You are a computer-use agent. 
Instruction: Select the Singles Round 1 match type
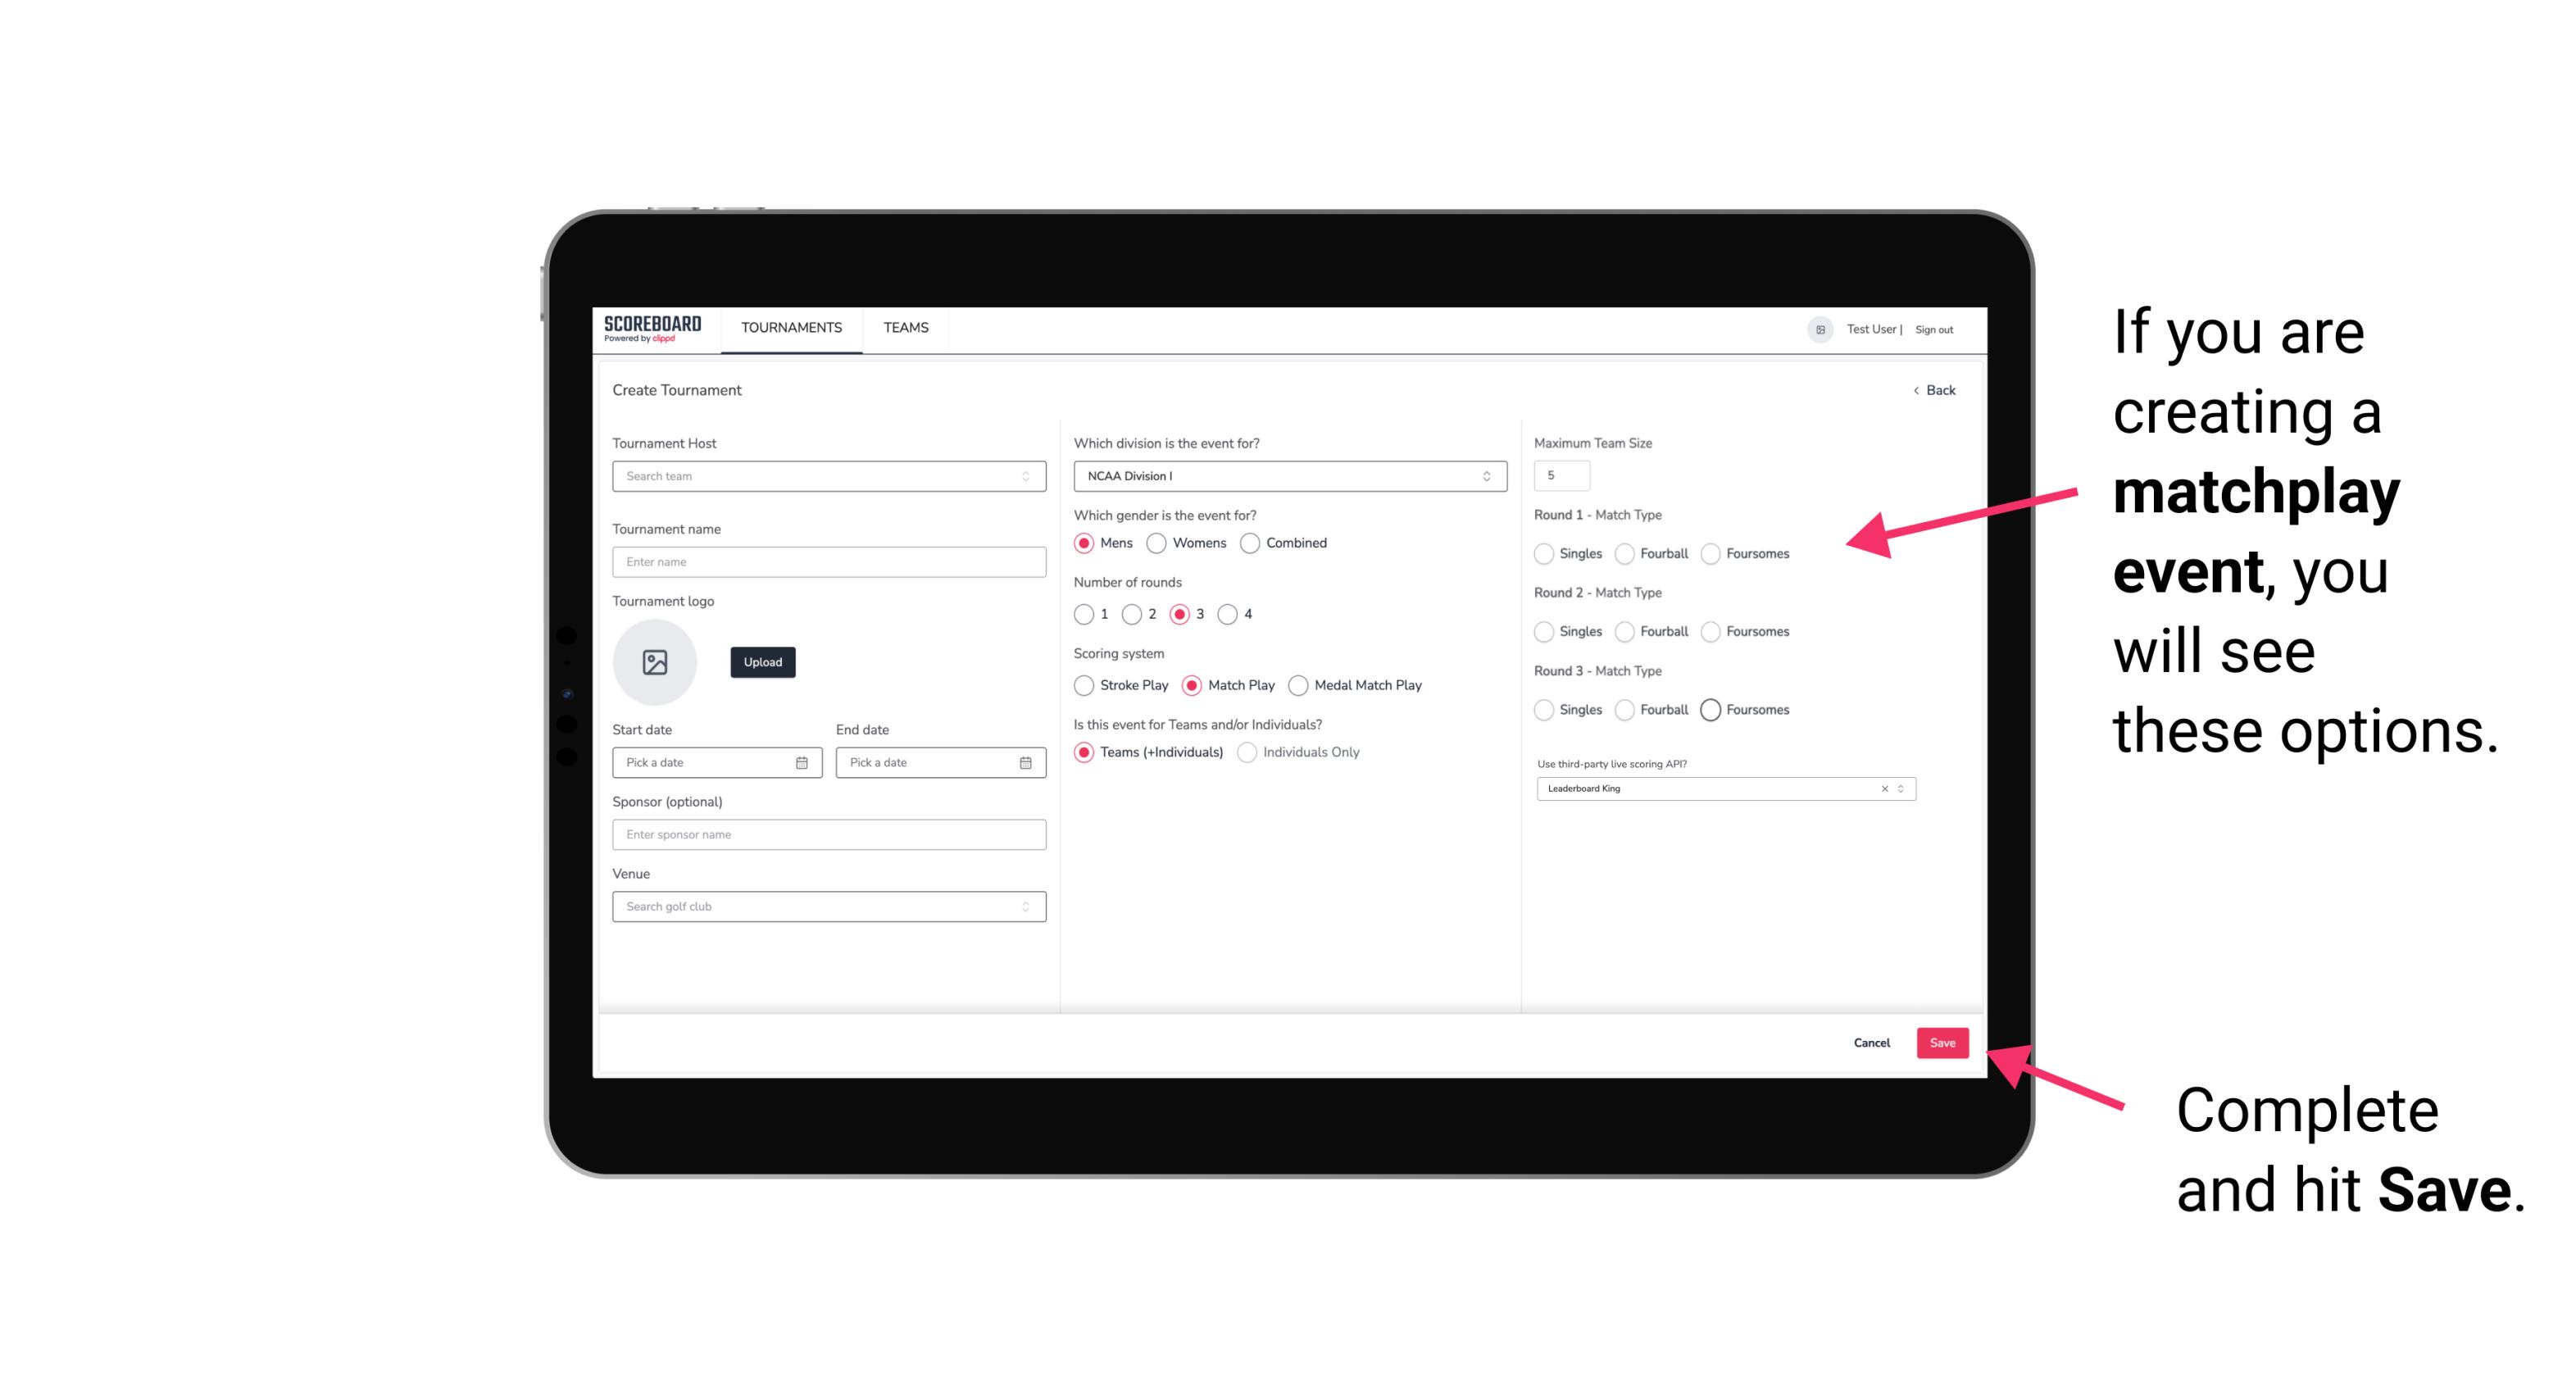point(1544,553)
